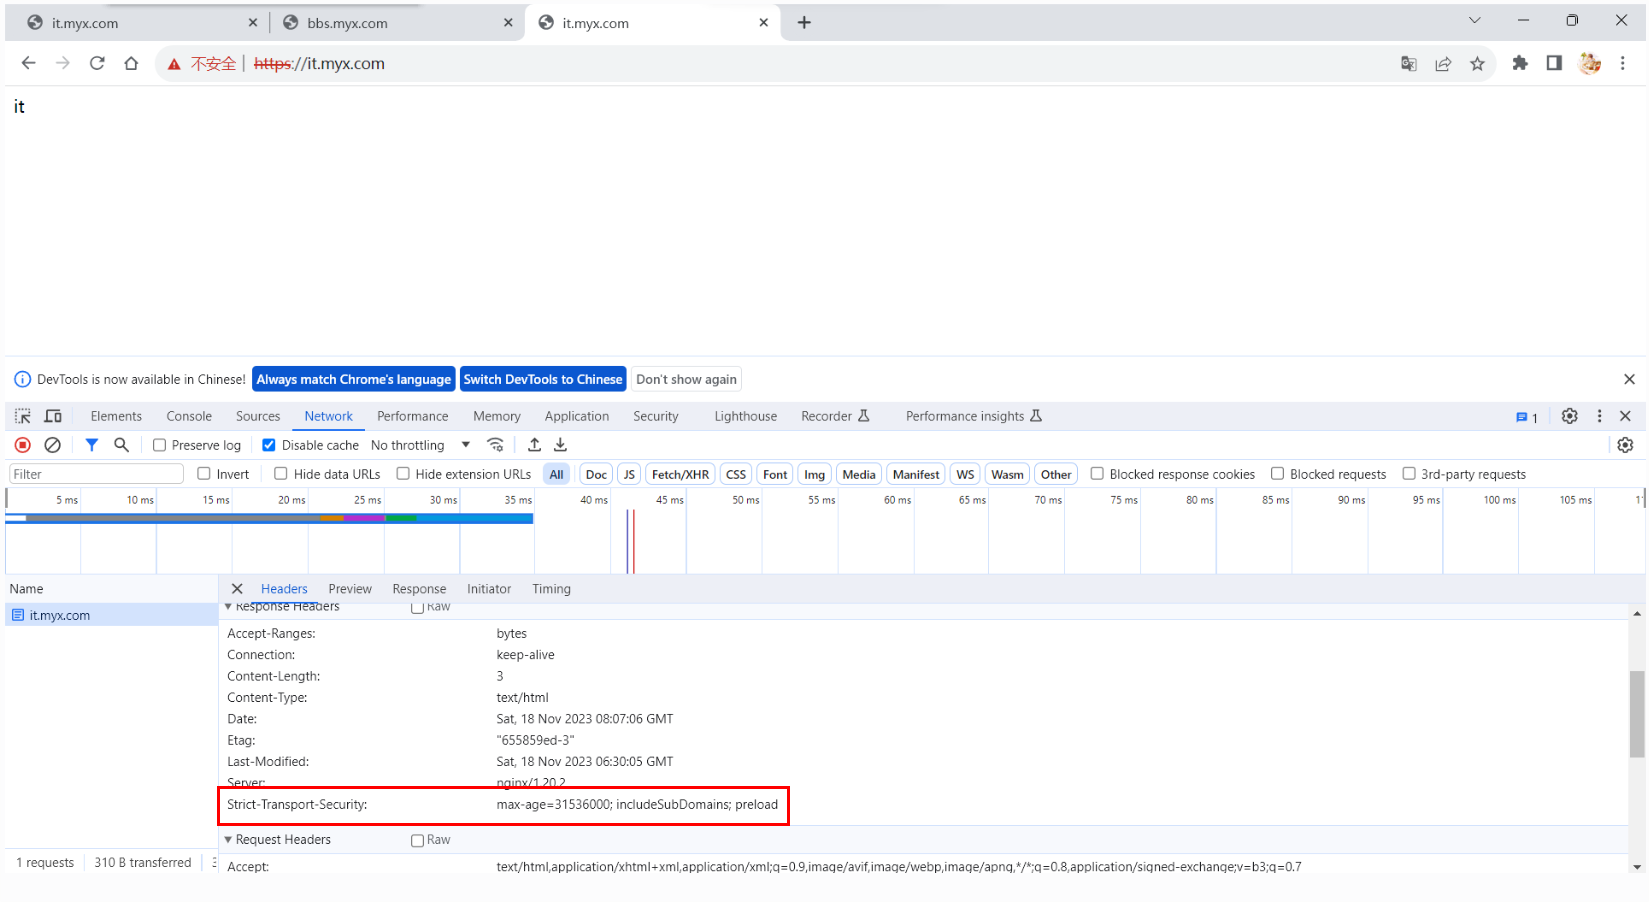Switch to the Console panel
The height and width of the screenshot is (902, 1649).
pos(189,416)
